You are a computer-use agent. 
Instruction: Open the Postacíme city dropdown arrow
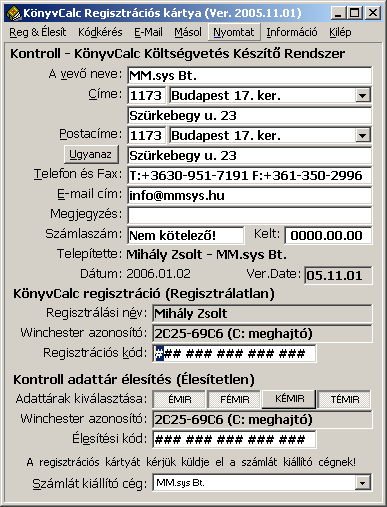point(362,136)
